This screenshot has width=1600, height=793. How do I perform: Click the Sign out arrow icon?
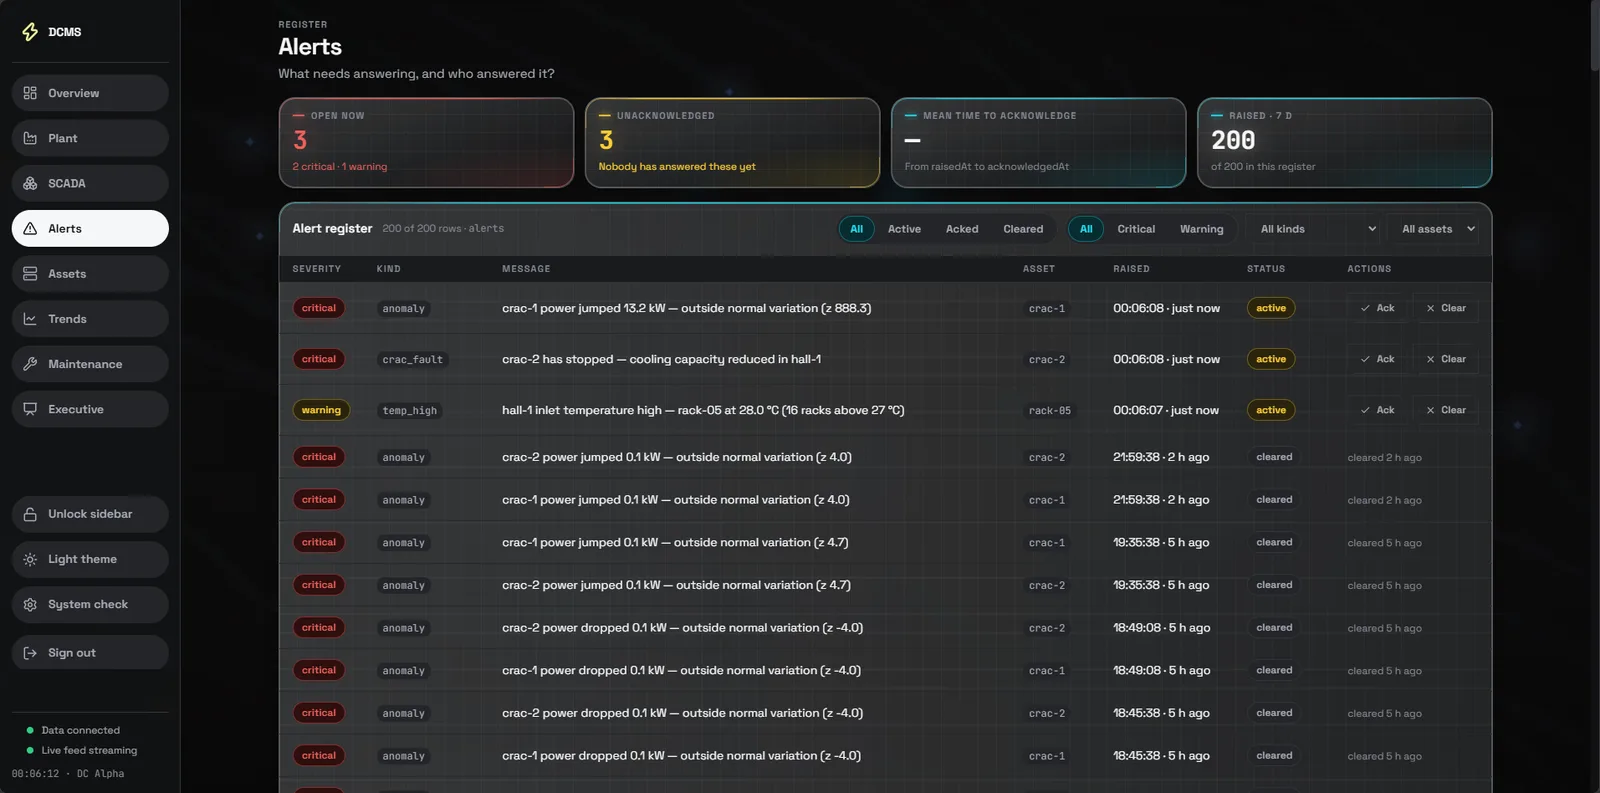coord(30,653)
